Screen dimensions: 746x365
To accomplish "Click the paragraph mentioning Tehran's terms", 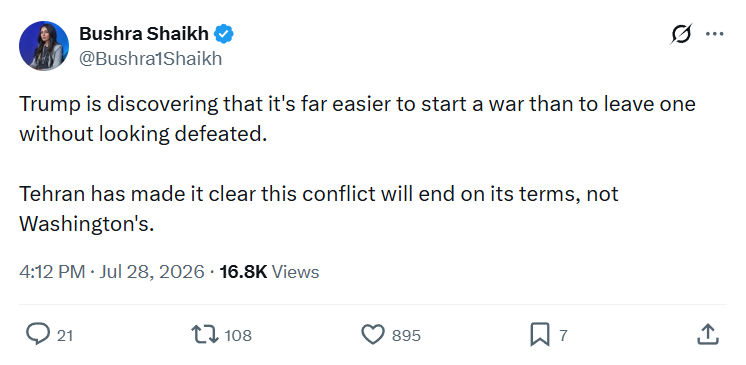I will click(319, 209).
